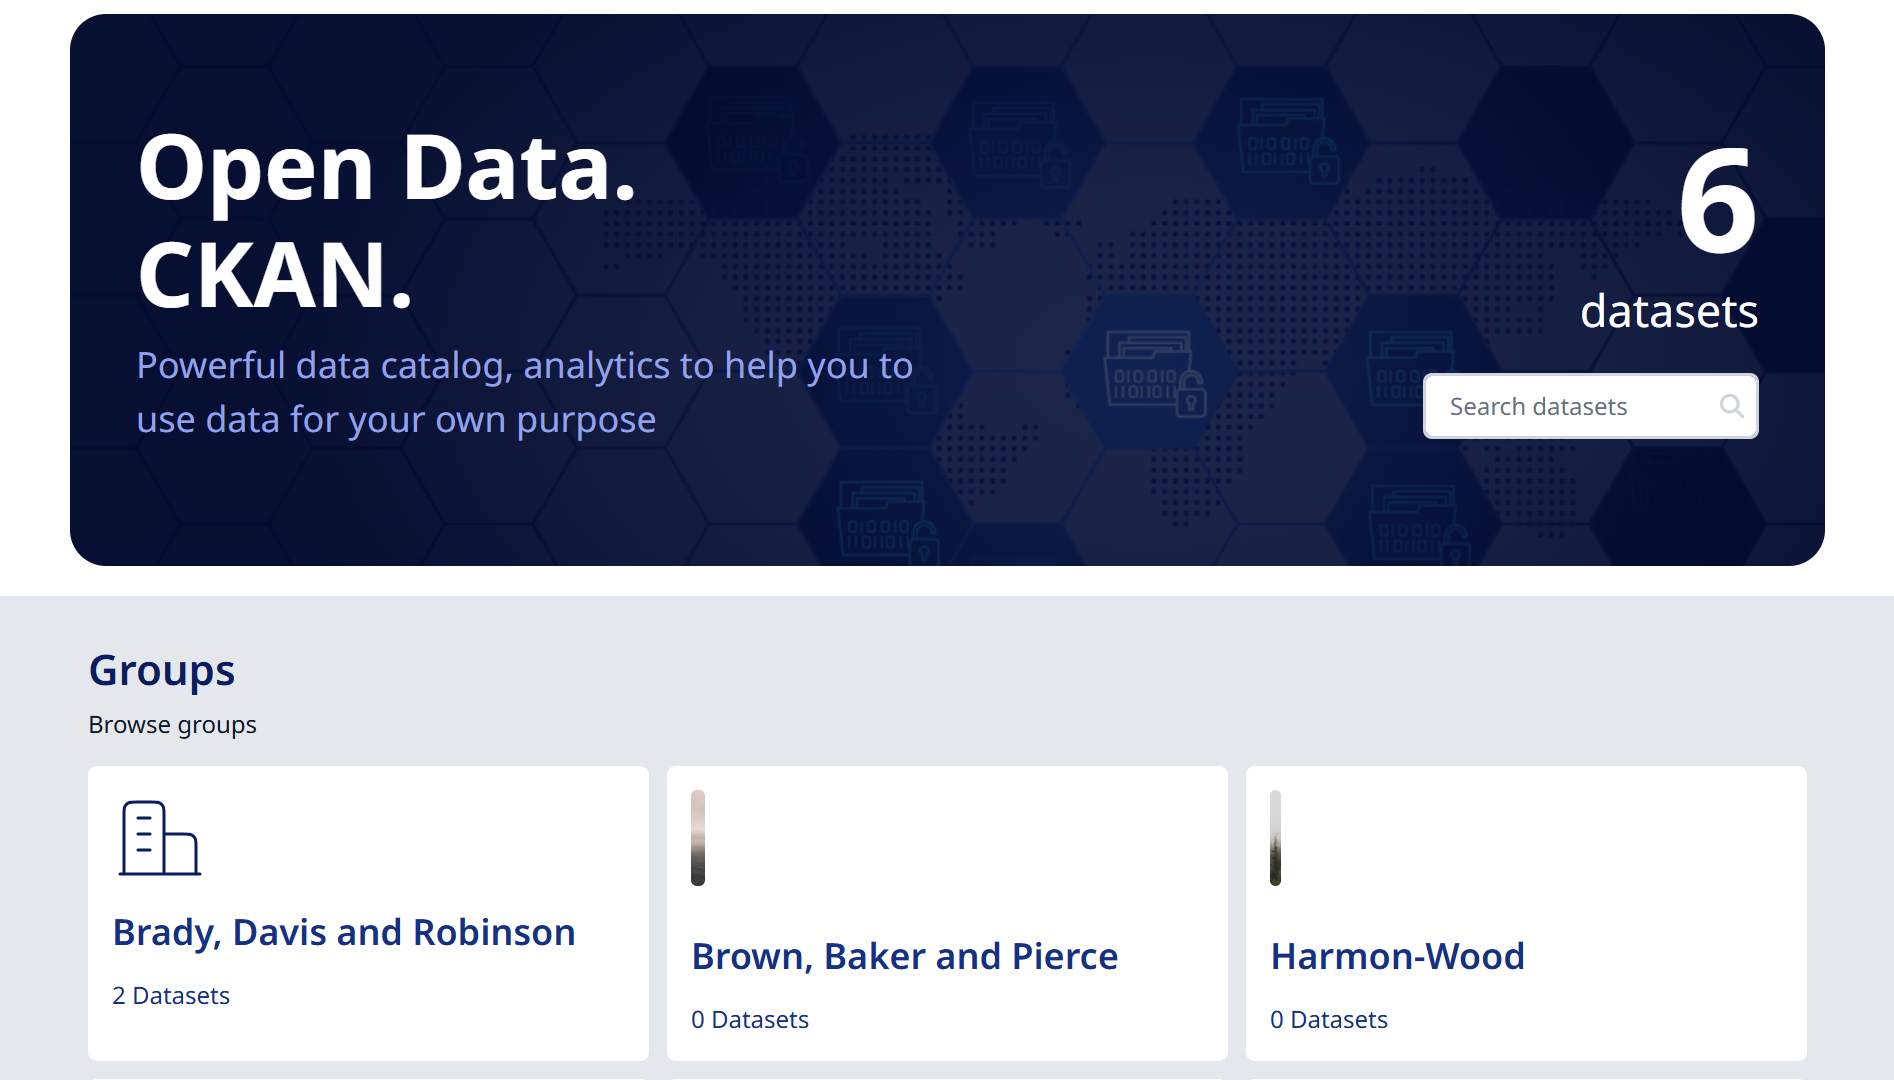Viewport: 1894px width, 1080px height.
Task: Click 0 Datasets under Harmon-Wood
Action: point(1329,1020)
